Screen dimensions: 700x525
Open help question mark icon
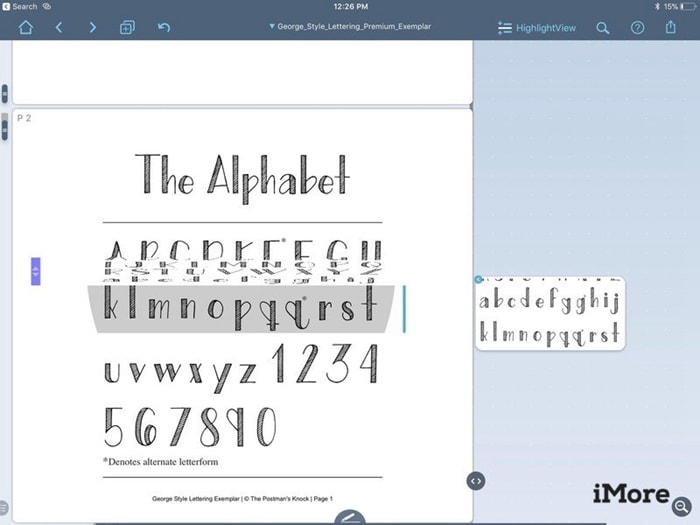click(x=638, y=28)
